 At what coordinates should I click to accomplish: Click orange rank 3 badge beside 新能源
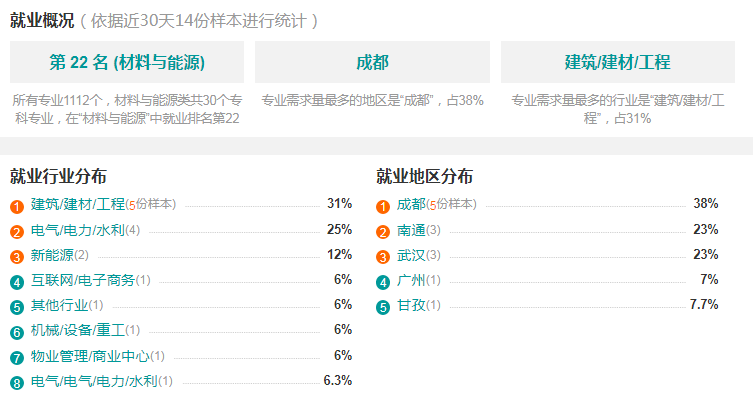[x=17, y=257]
